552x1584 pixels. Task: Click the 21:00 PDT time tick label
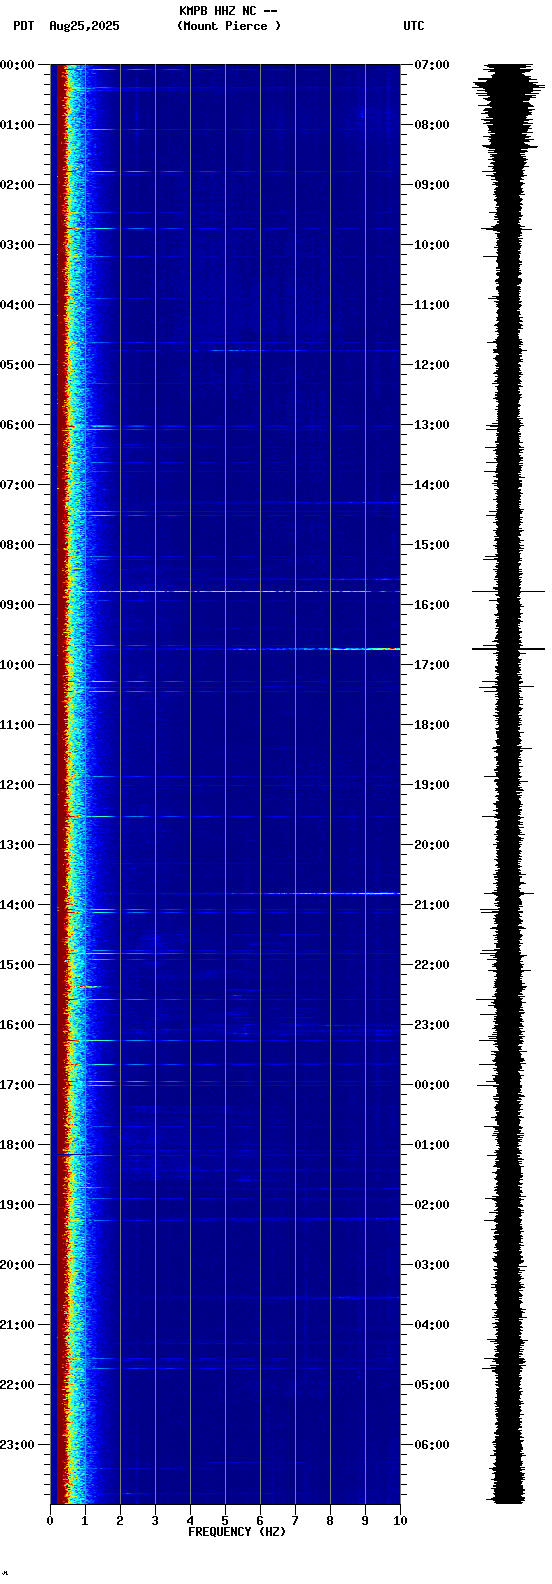point(17,1325)
